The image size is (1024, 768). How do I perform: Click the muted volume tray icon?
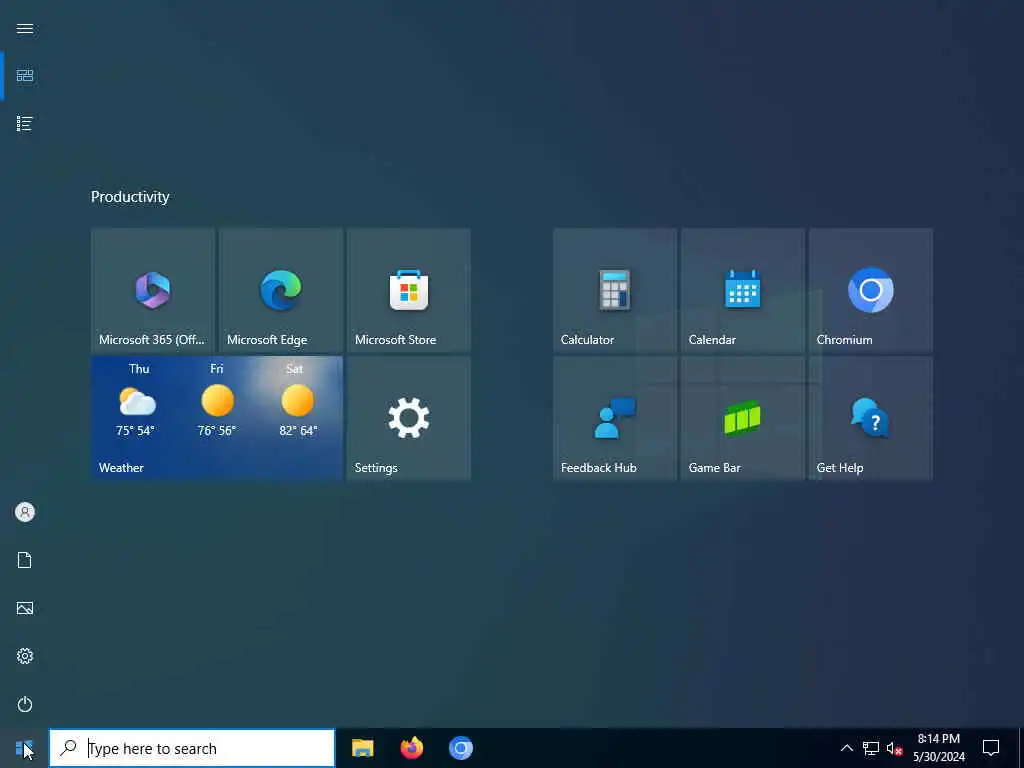click(894, 748)
